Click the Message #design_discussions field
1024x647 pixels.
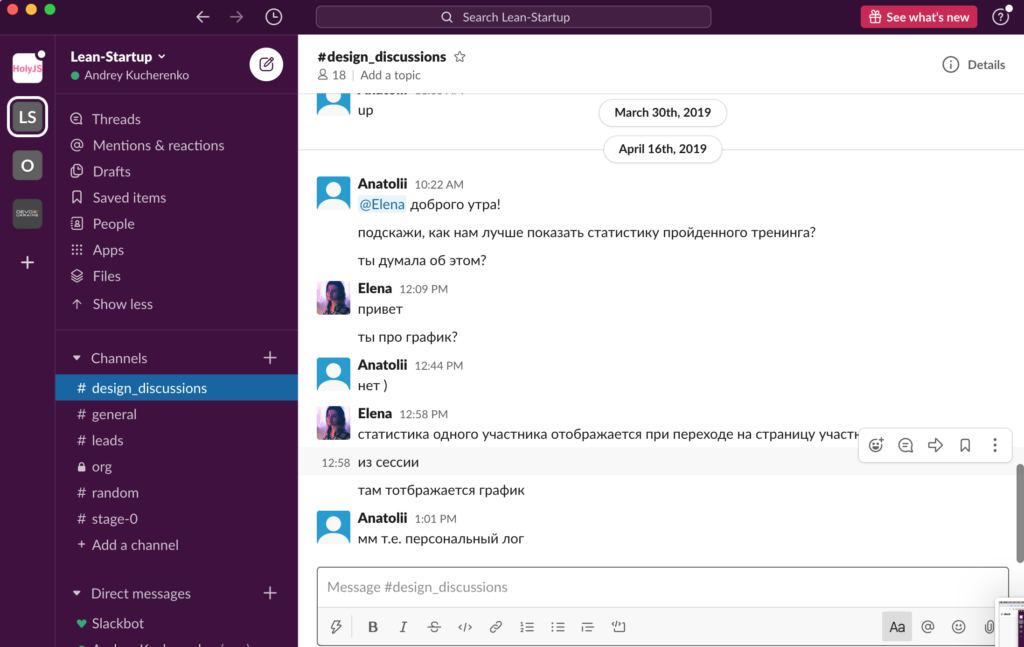pos(662,587)
